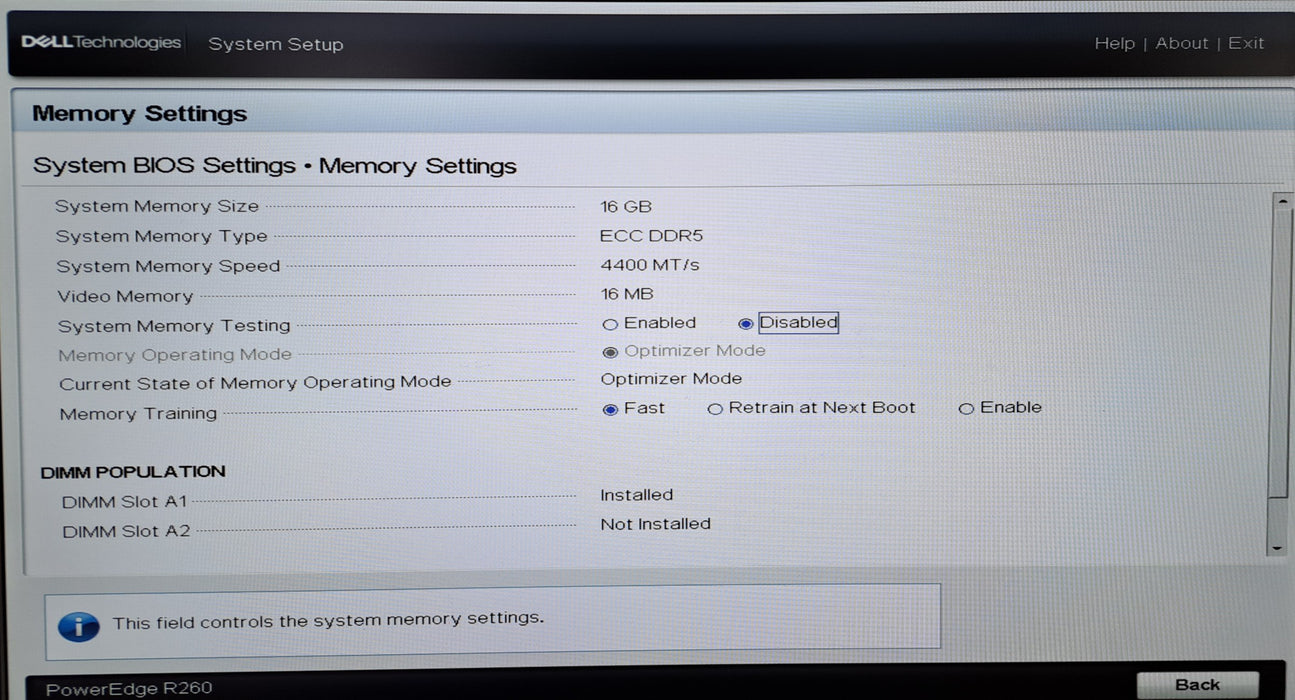
Task: Click the ECC DDR5 value
Action: point(651,236)
